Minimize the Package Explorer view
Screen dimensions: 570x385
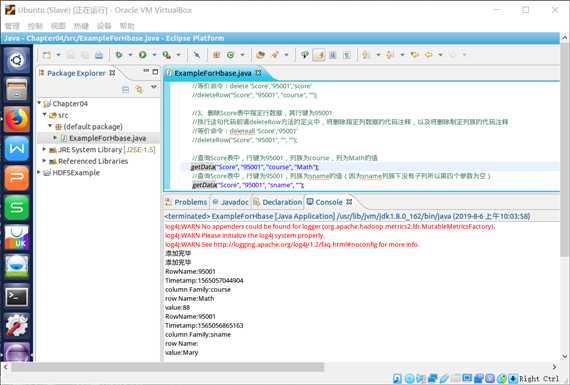coord(146,71)
